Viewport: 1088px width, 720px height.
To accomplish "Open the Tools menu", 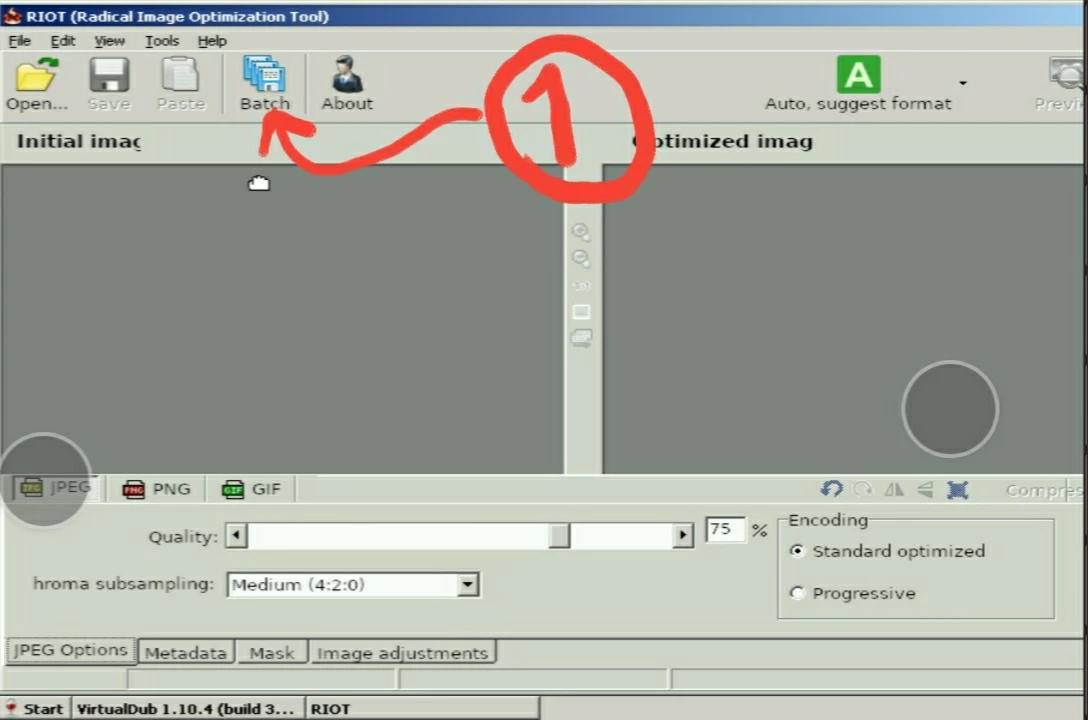I will tap(162, 41).
